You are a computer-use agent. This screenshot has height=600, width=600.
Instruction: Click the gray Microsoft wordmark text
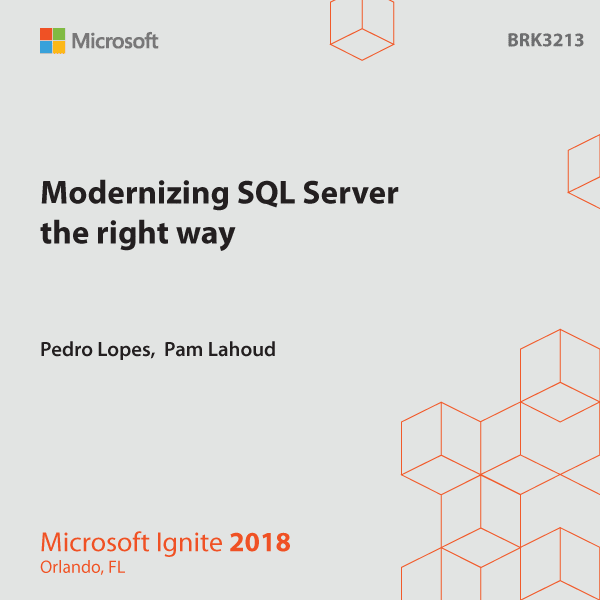(115, 41)
